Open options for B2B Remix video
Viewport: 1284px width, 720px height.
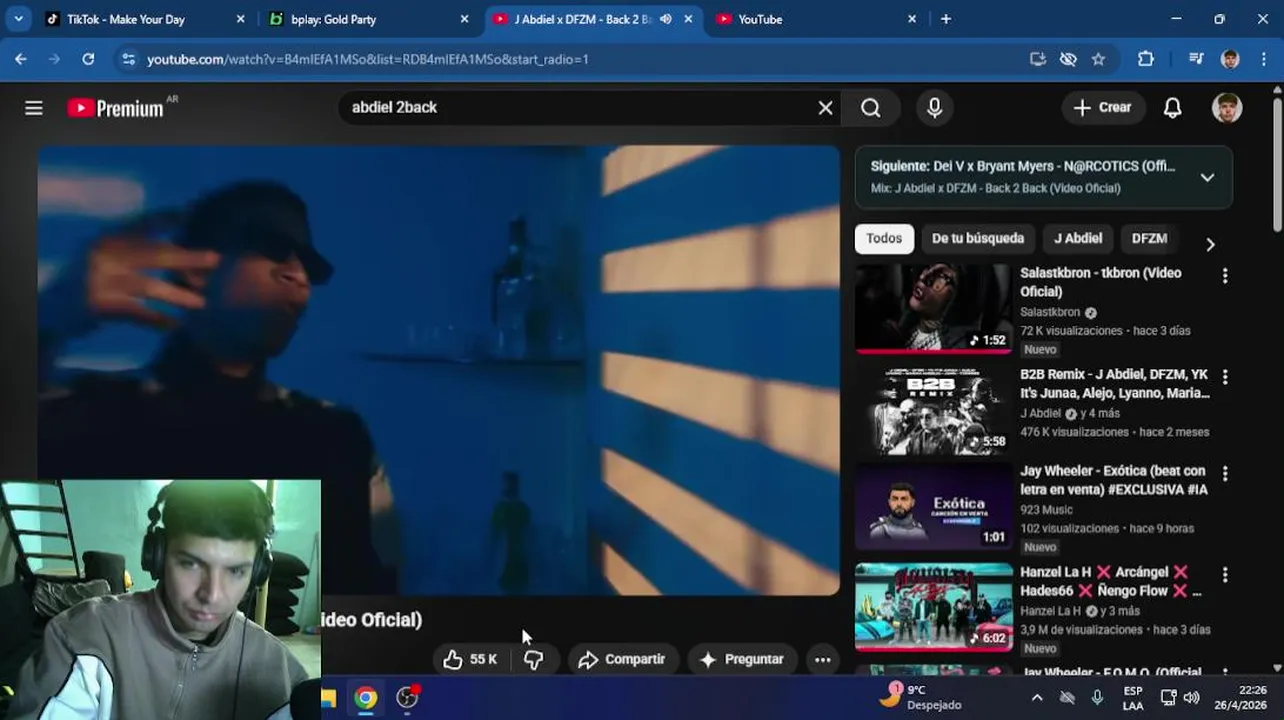click(x=1225, y=377)
